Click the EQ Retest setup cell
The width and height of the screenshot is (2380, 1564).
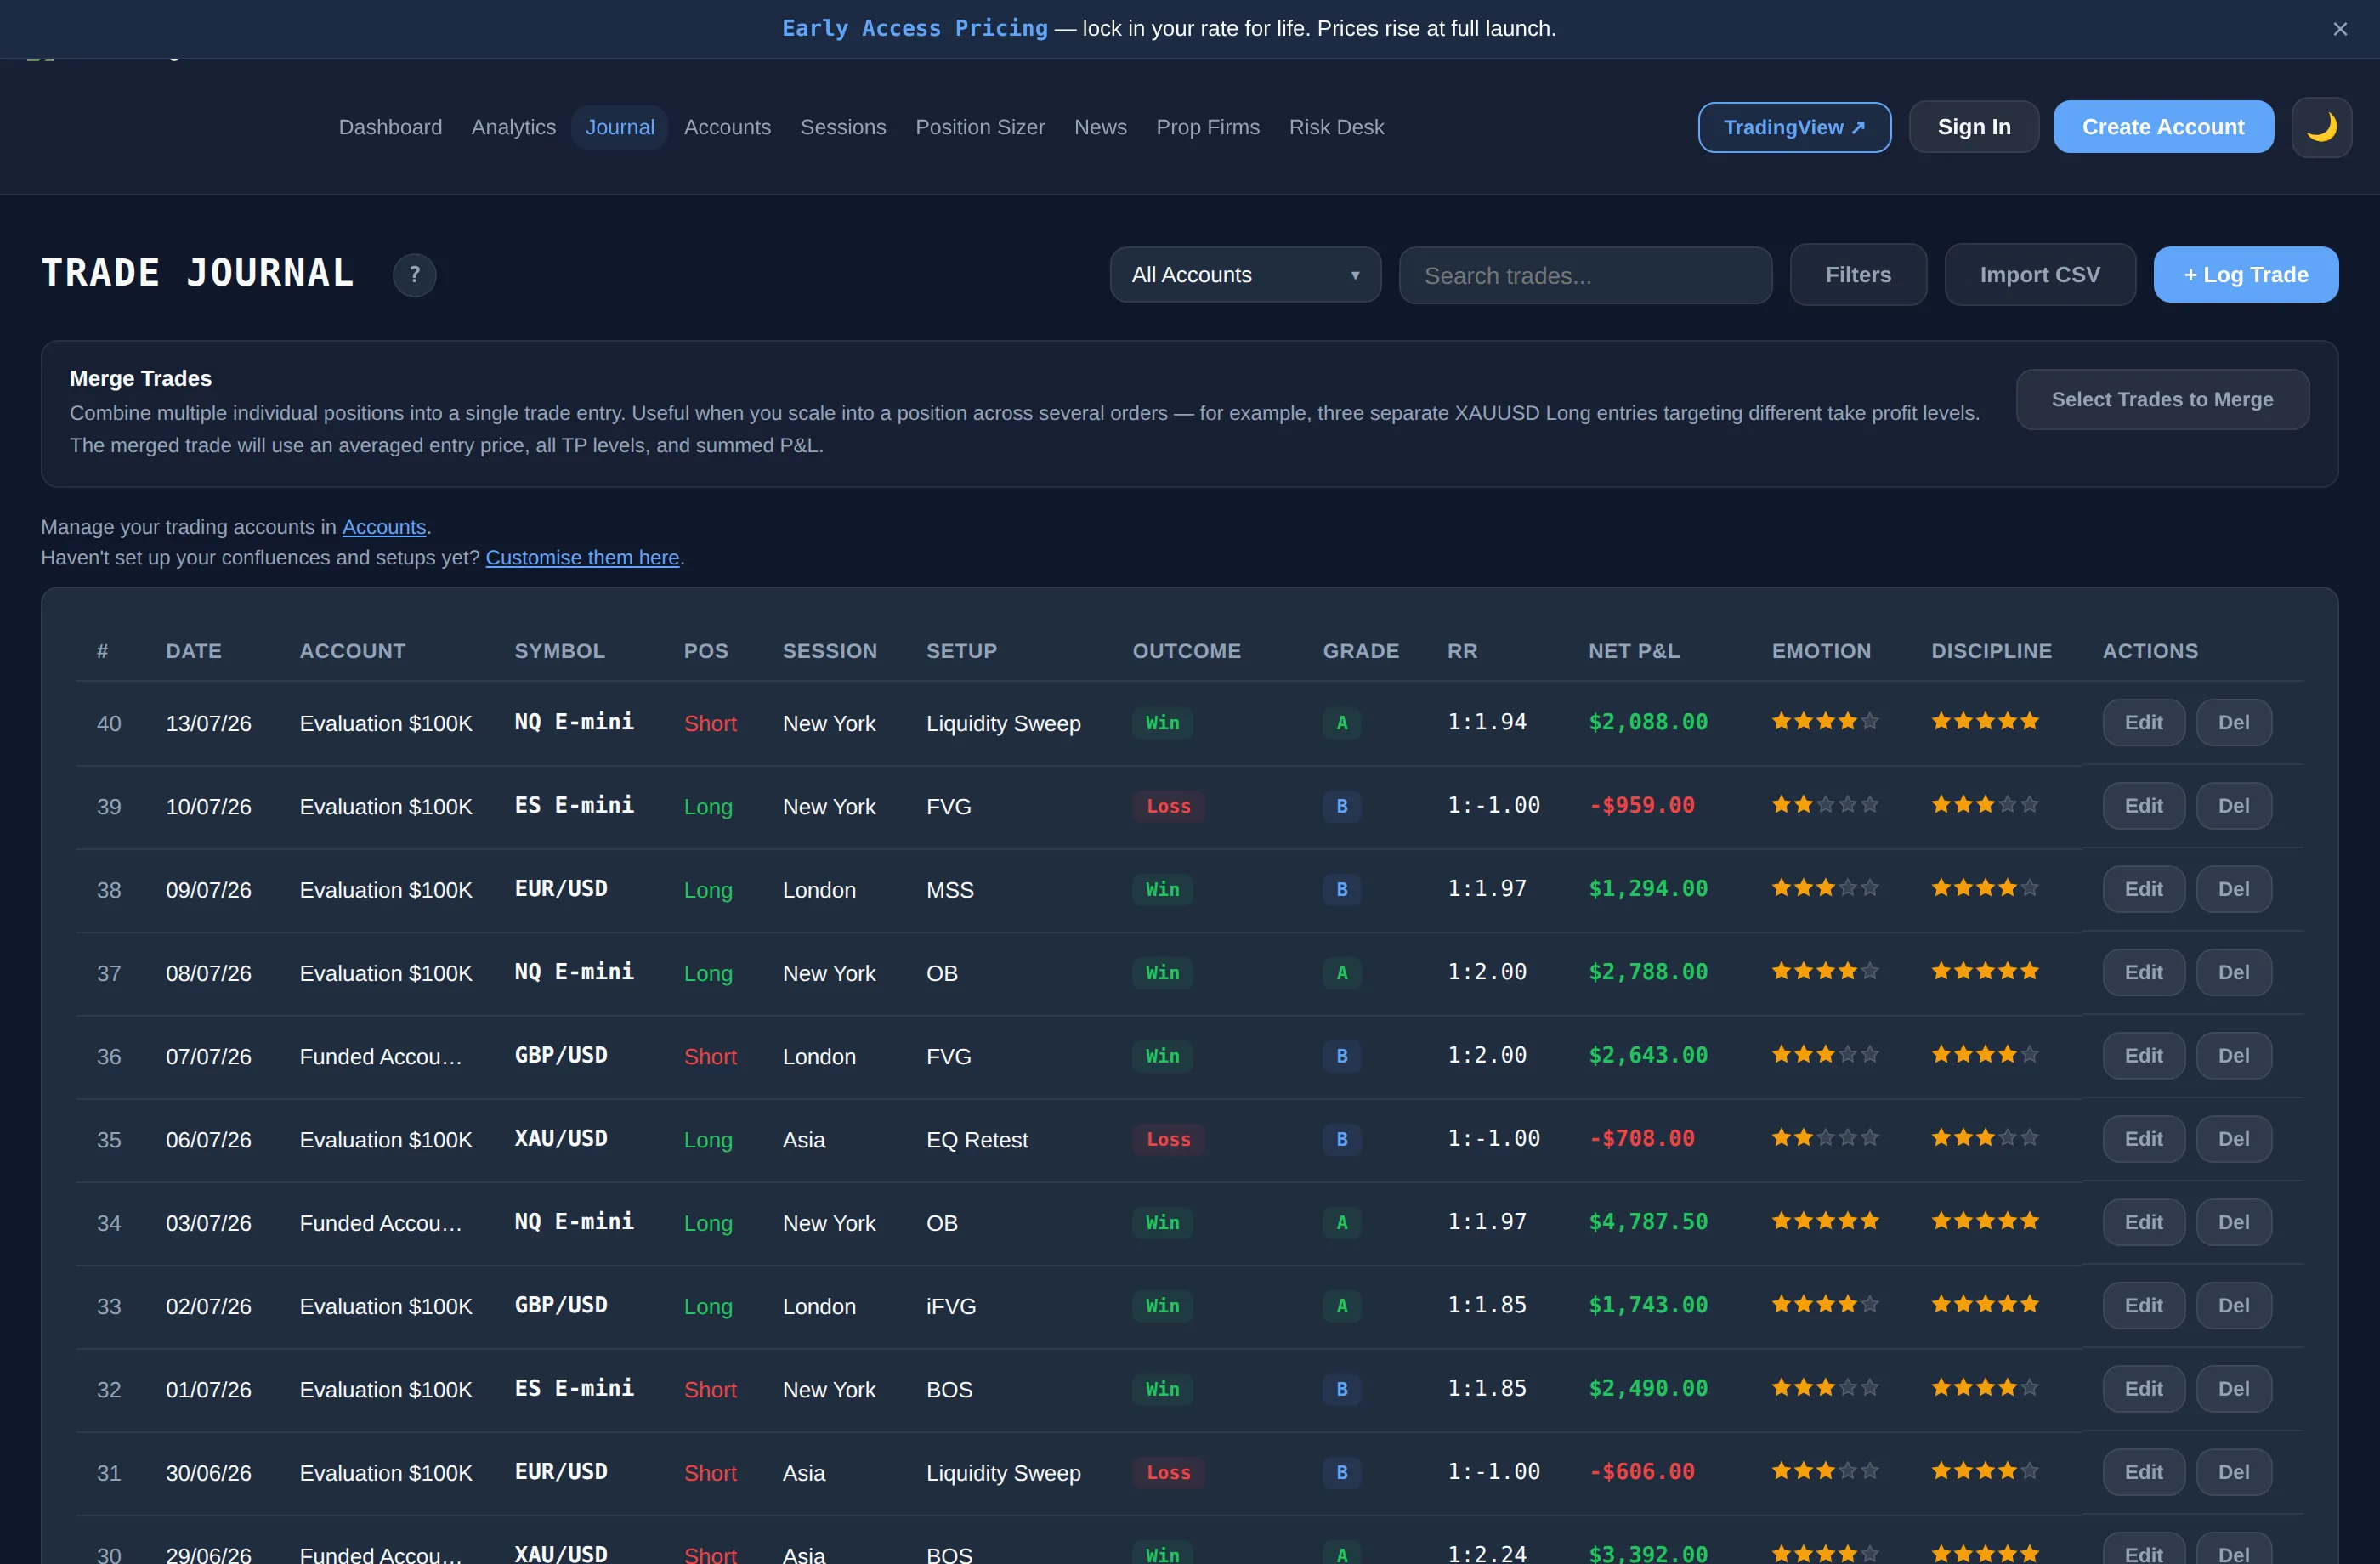point(976,1140)
